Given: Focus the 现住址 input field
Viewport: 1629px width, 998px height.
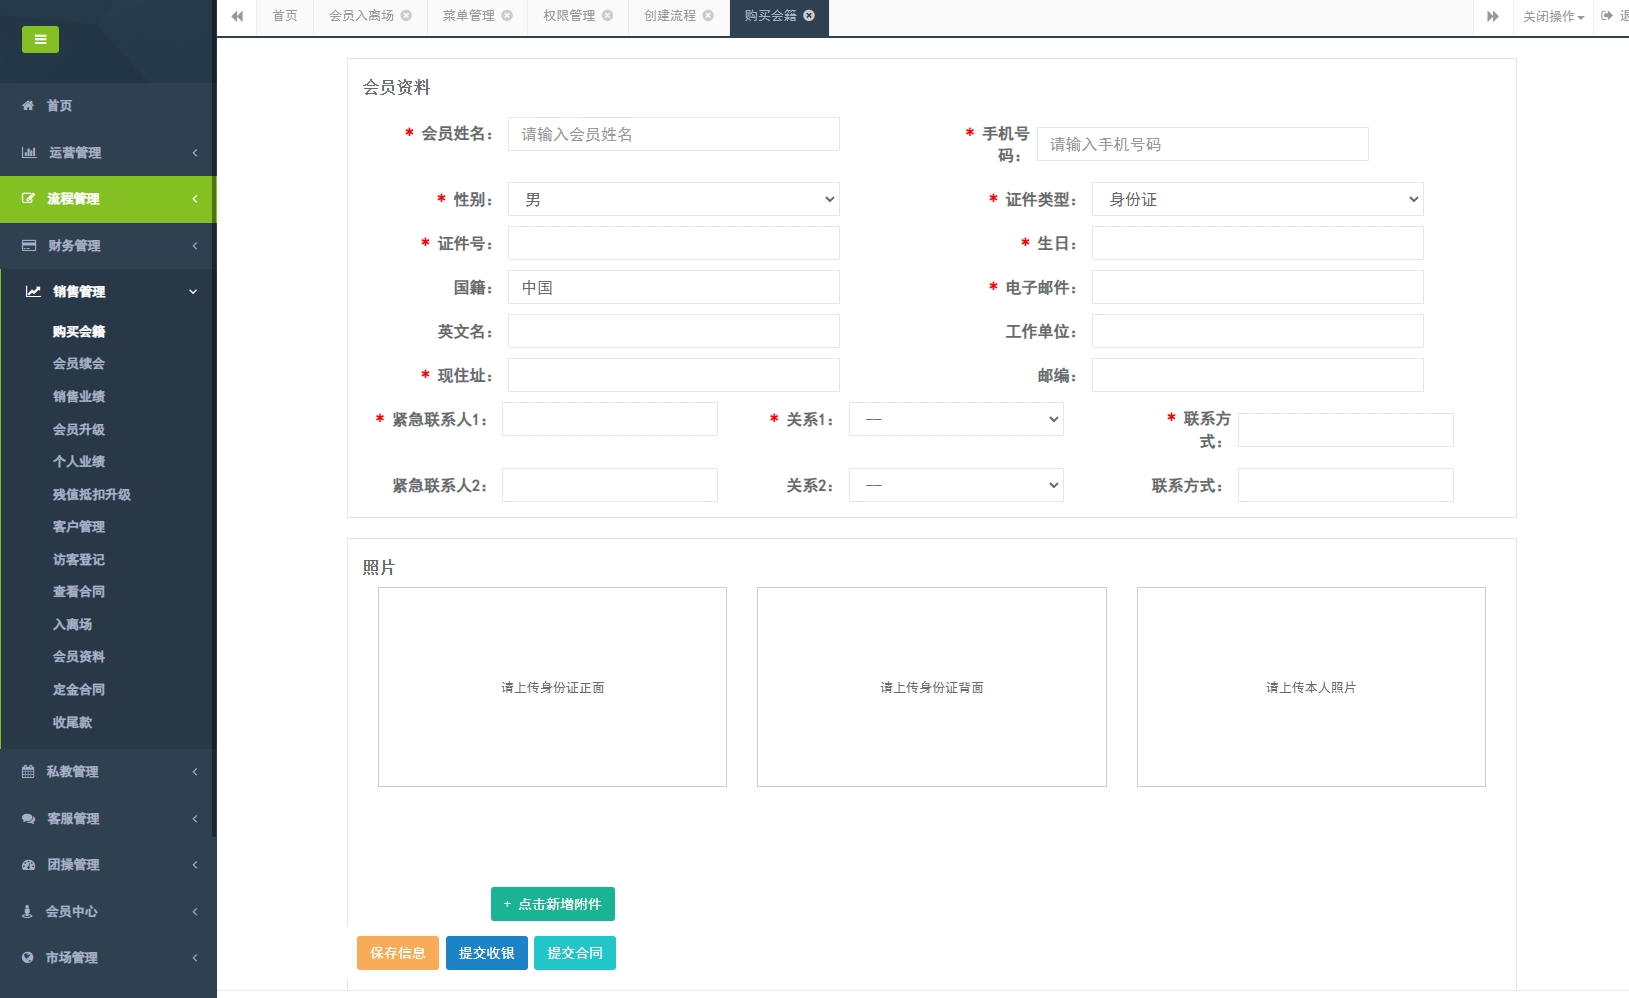Looking at the screenshot, I should click(x=673, y=375).
